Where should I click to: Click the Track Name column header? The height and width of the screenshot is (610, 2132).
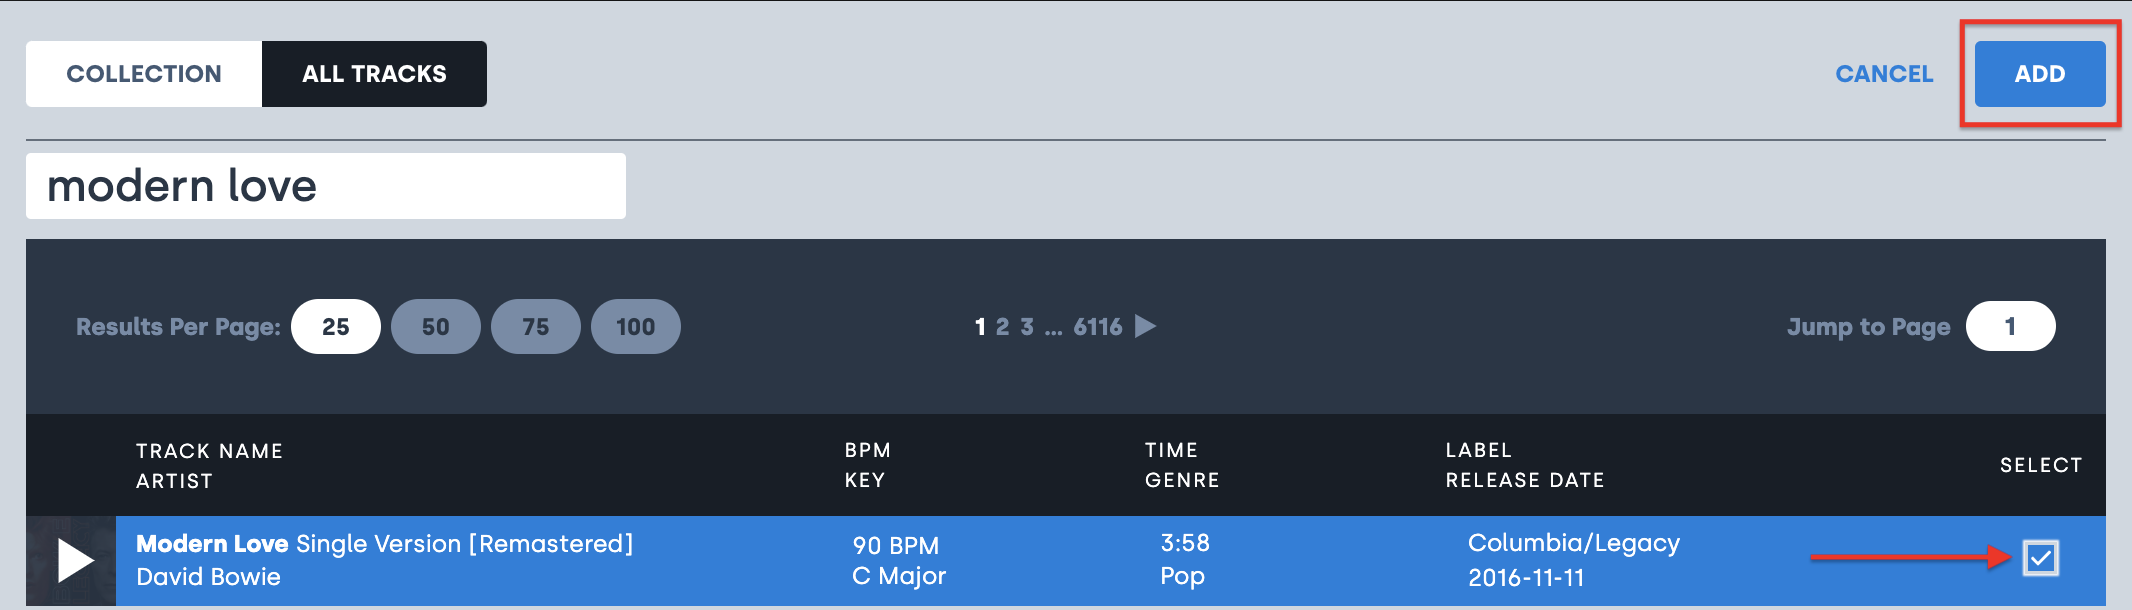tap(209, 451)
